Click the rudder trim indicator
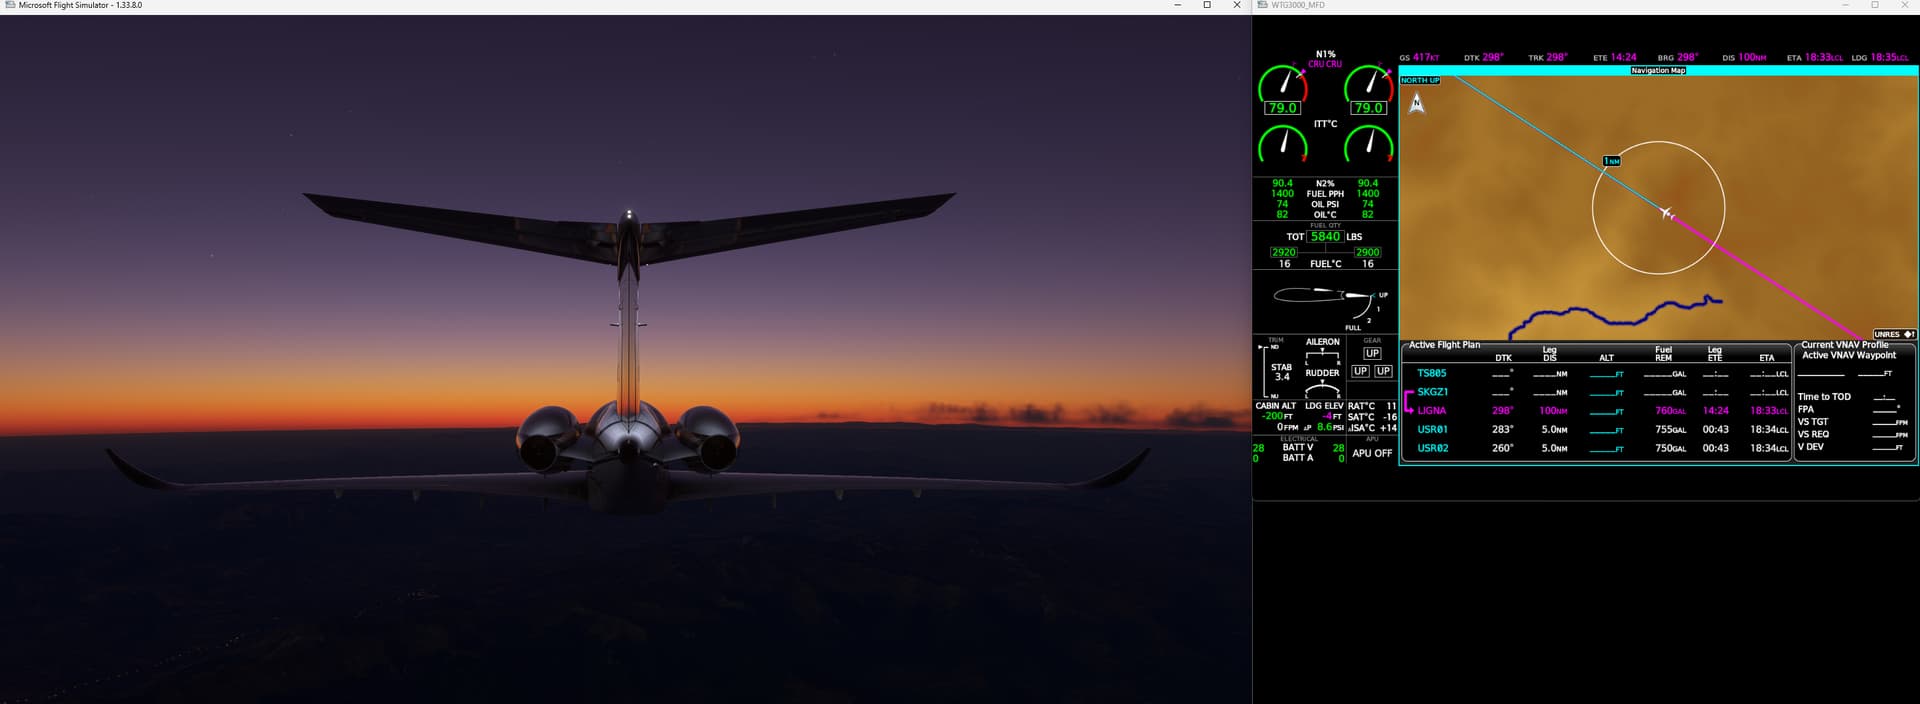 pyautogui.click(x=1322, y=387)
